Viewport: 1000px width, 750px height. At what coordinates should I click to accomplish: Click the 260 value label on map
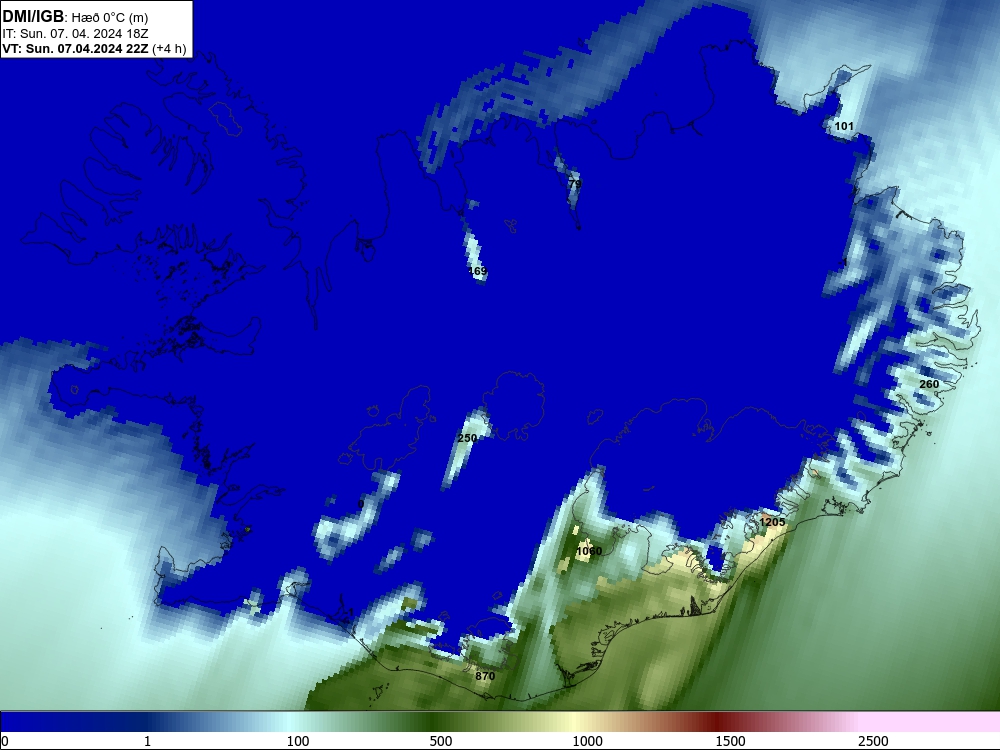(929, 384)
